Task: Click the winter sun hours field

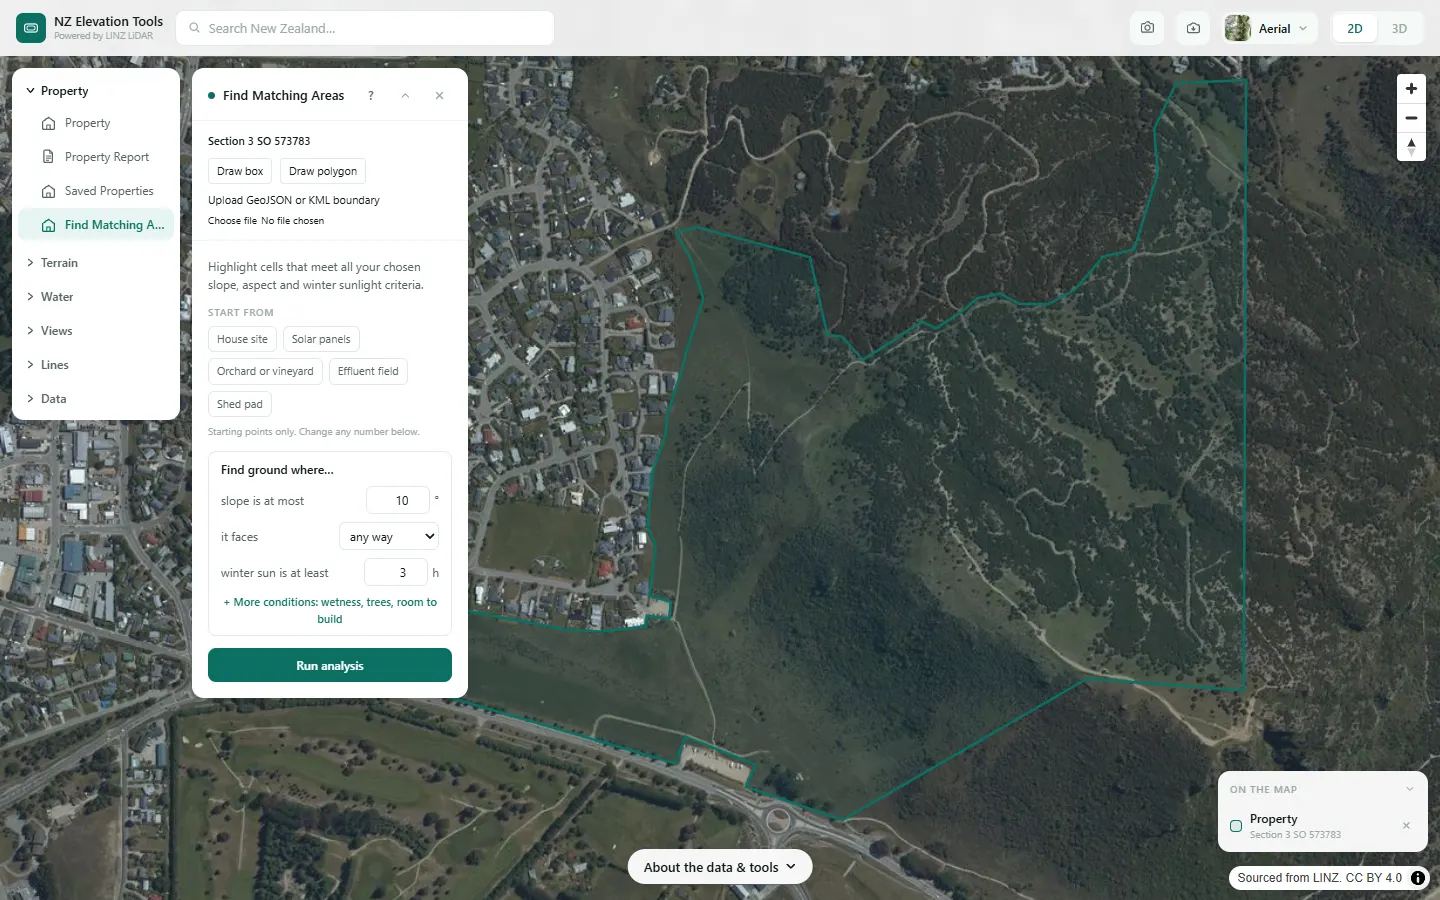Action: tap(396, 573)
